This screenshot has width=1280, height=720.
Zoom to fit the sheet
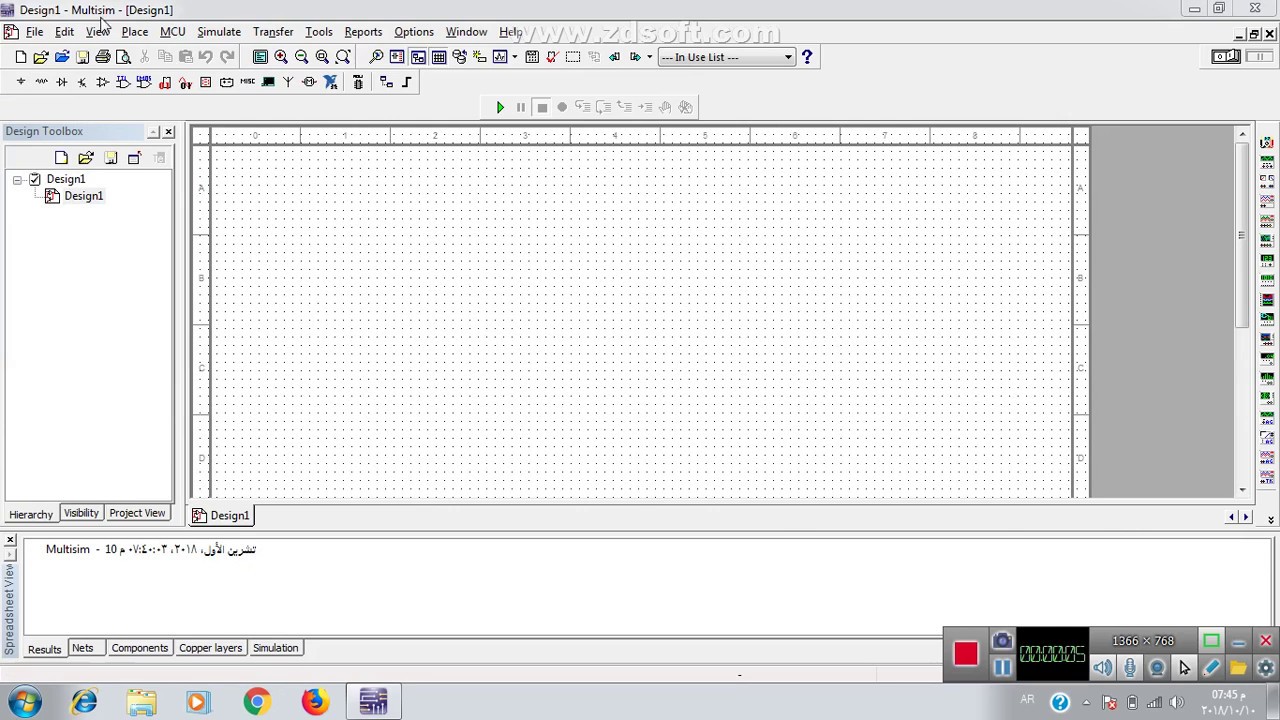(343, 57)
